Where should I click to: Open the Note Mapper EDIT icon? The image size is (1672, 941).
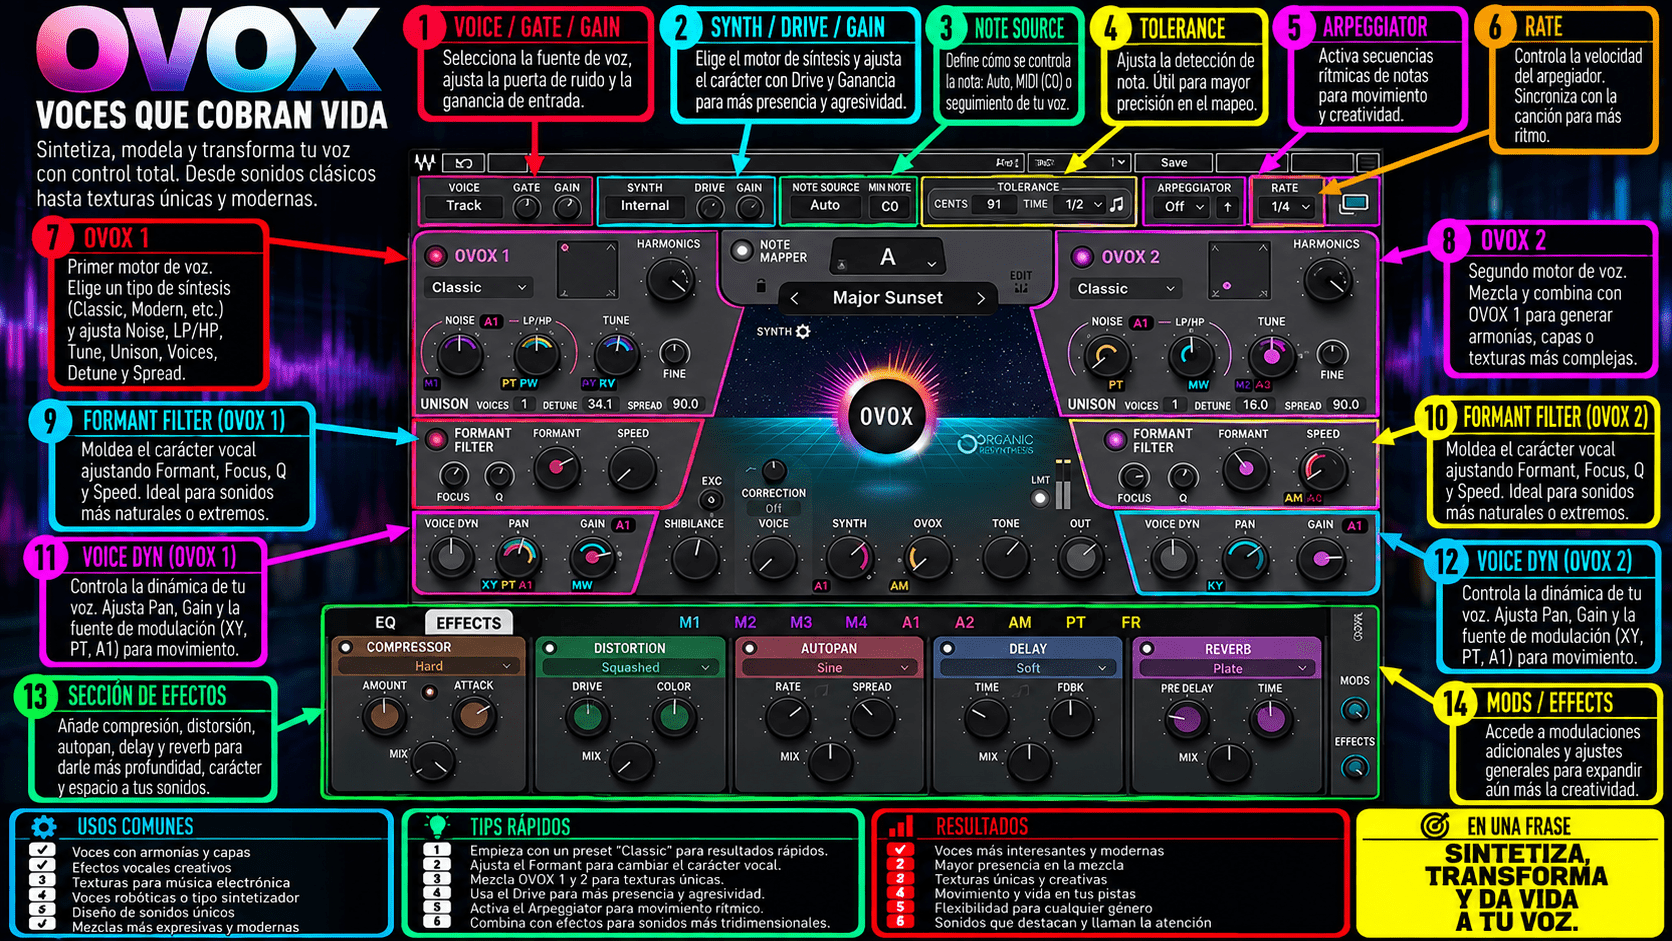1021,282
